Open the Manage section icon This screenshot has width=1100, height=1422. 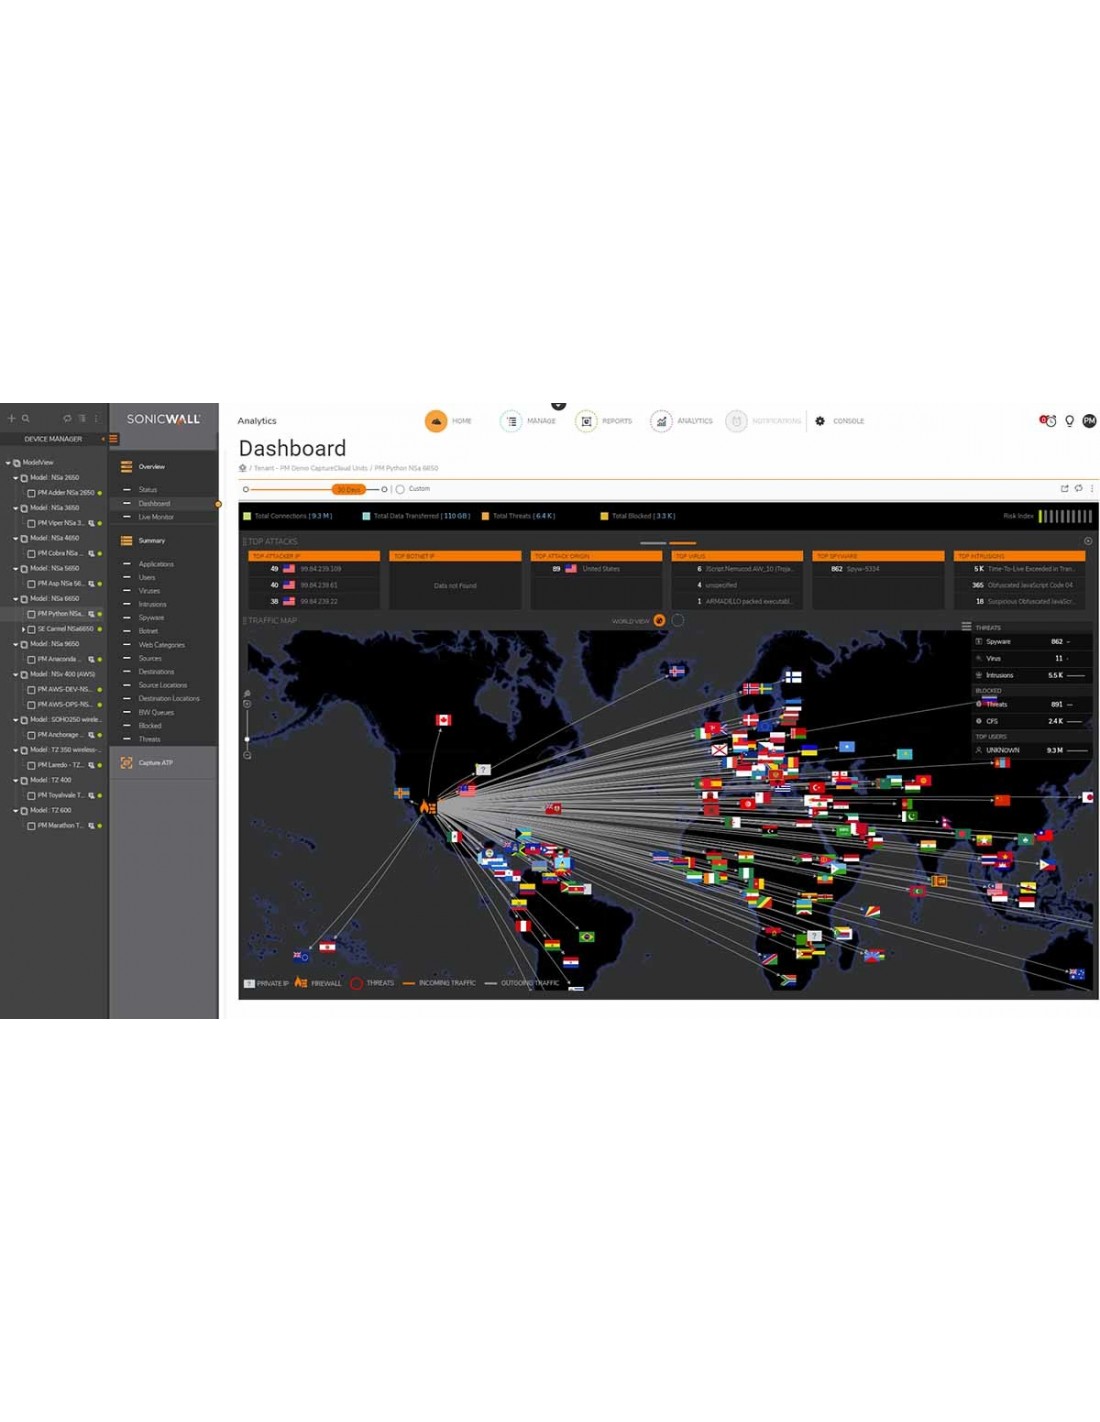tap(511, 421)
